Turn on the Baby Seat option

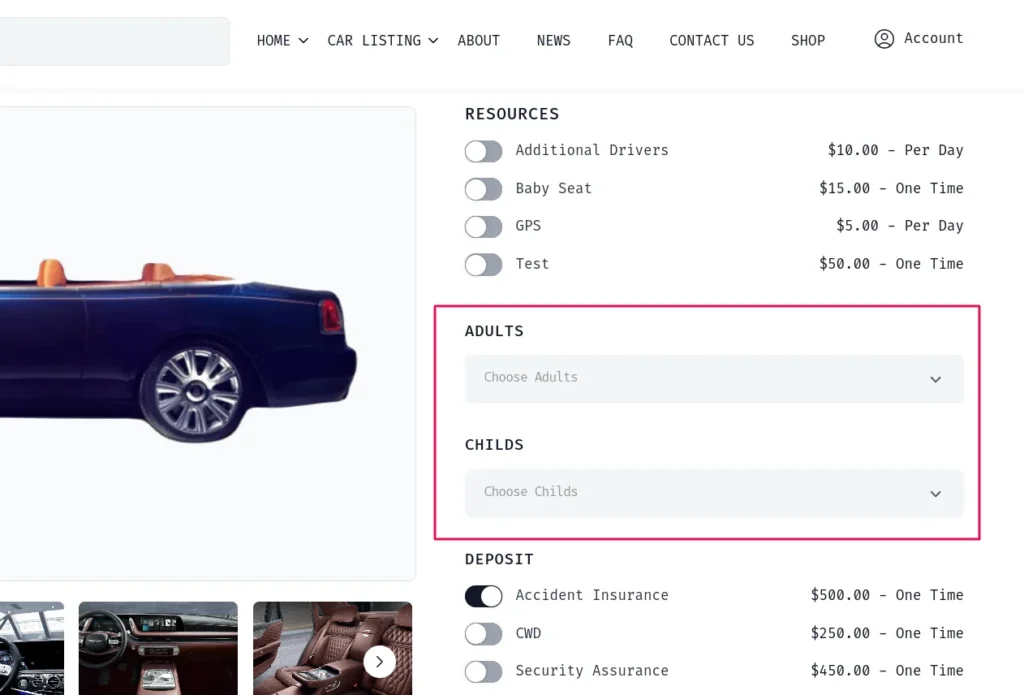tap(483, 189)
